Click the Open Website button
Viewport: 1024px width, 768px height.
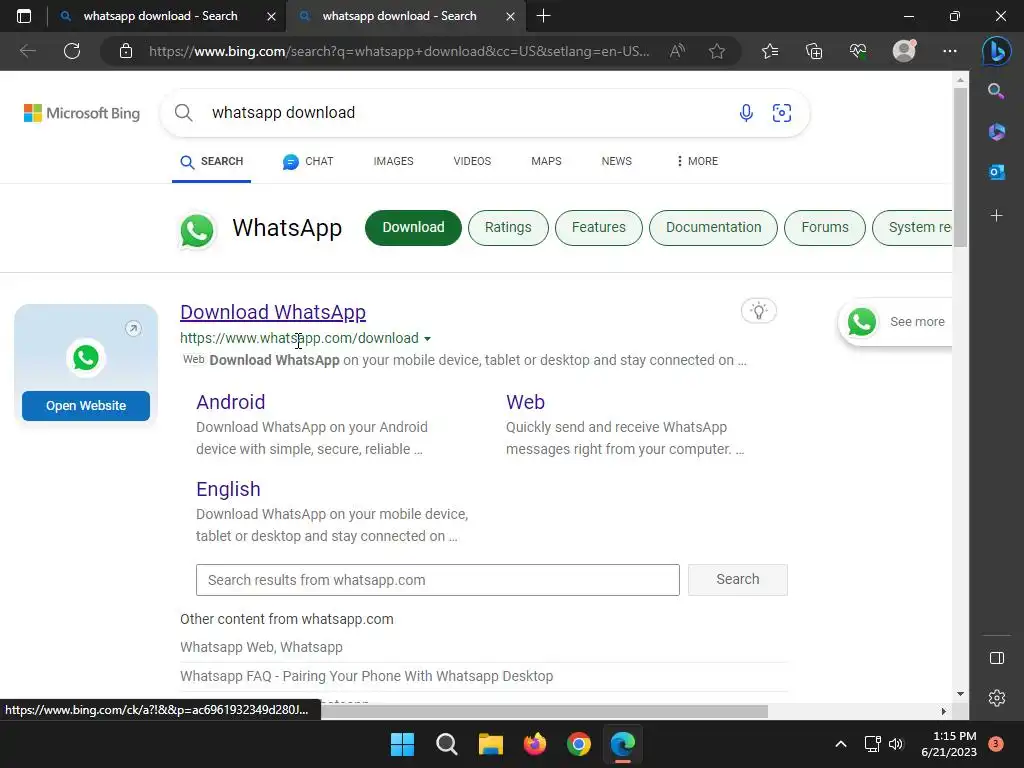coord(86,406)
